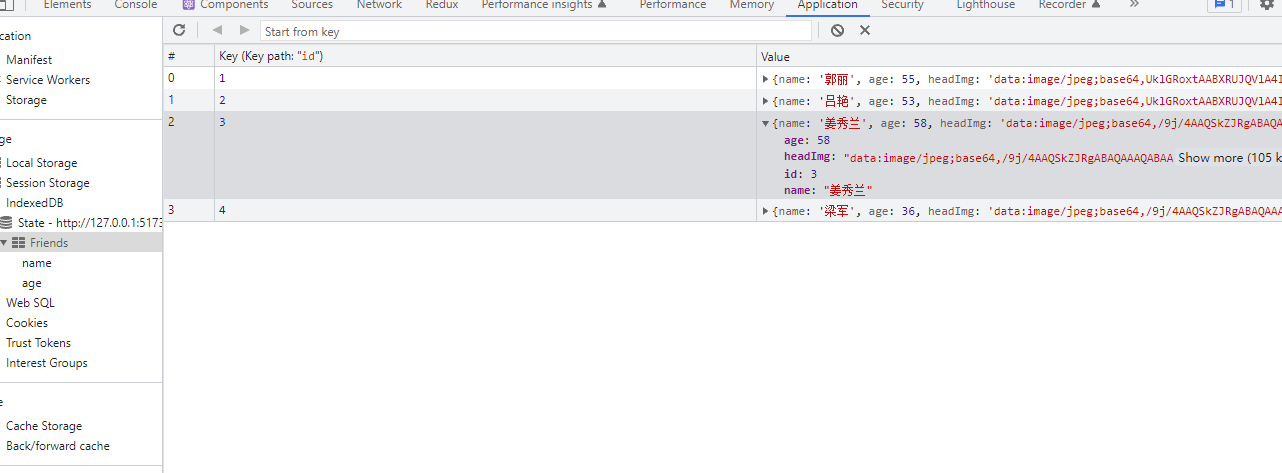The width and height of the screenshot is (1282, 473).
Task: Show more DevTools tabs via chevron
Action: [x=1134, y=5]
